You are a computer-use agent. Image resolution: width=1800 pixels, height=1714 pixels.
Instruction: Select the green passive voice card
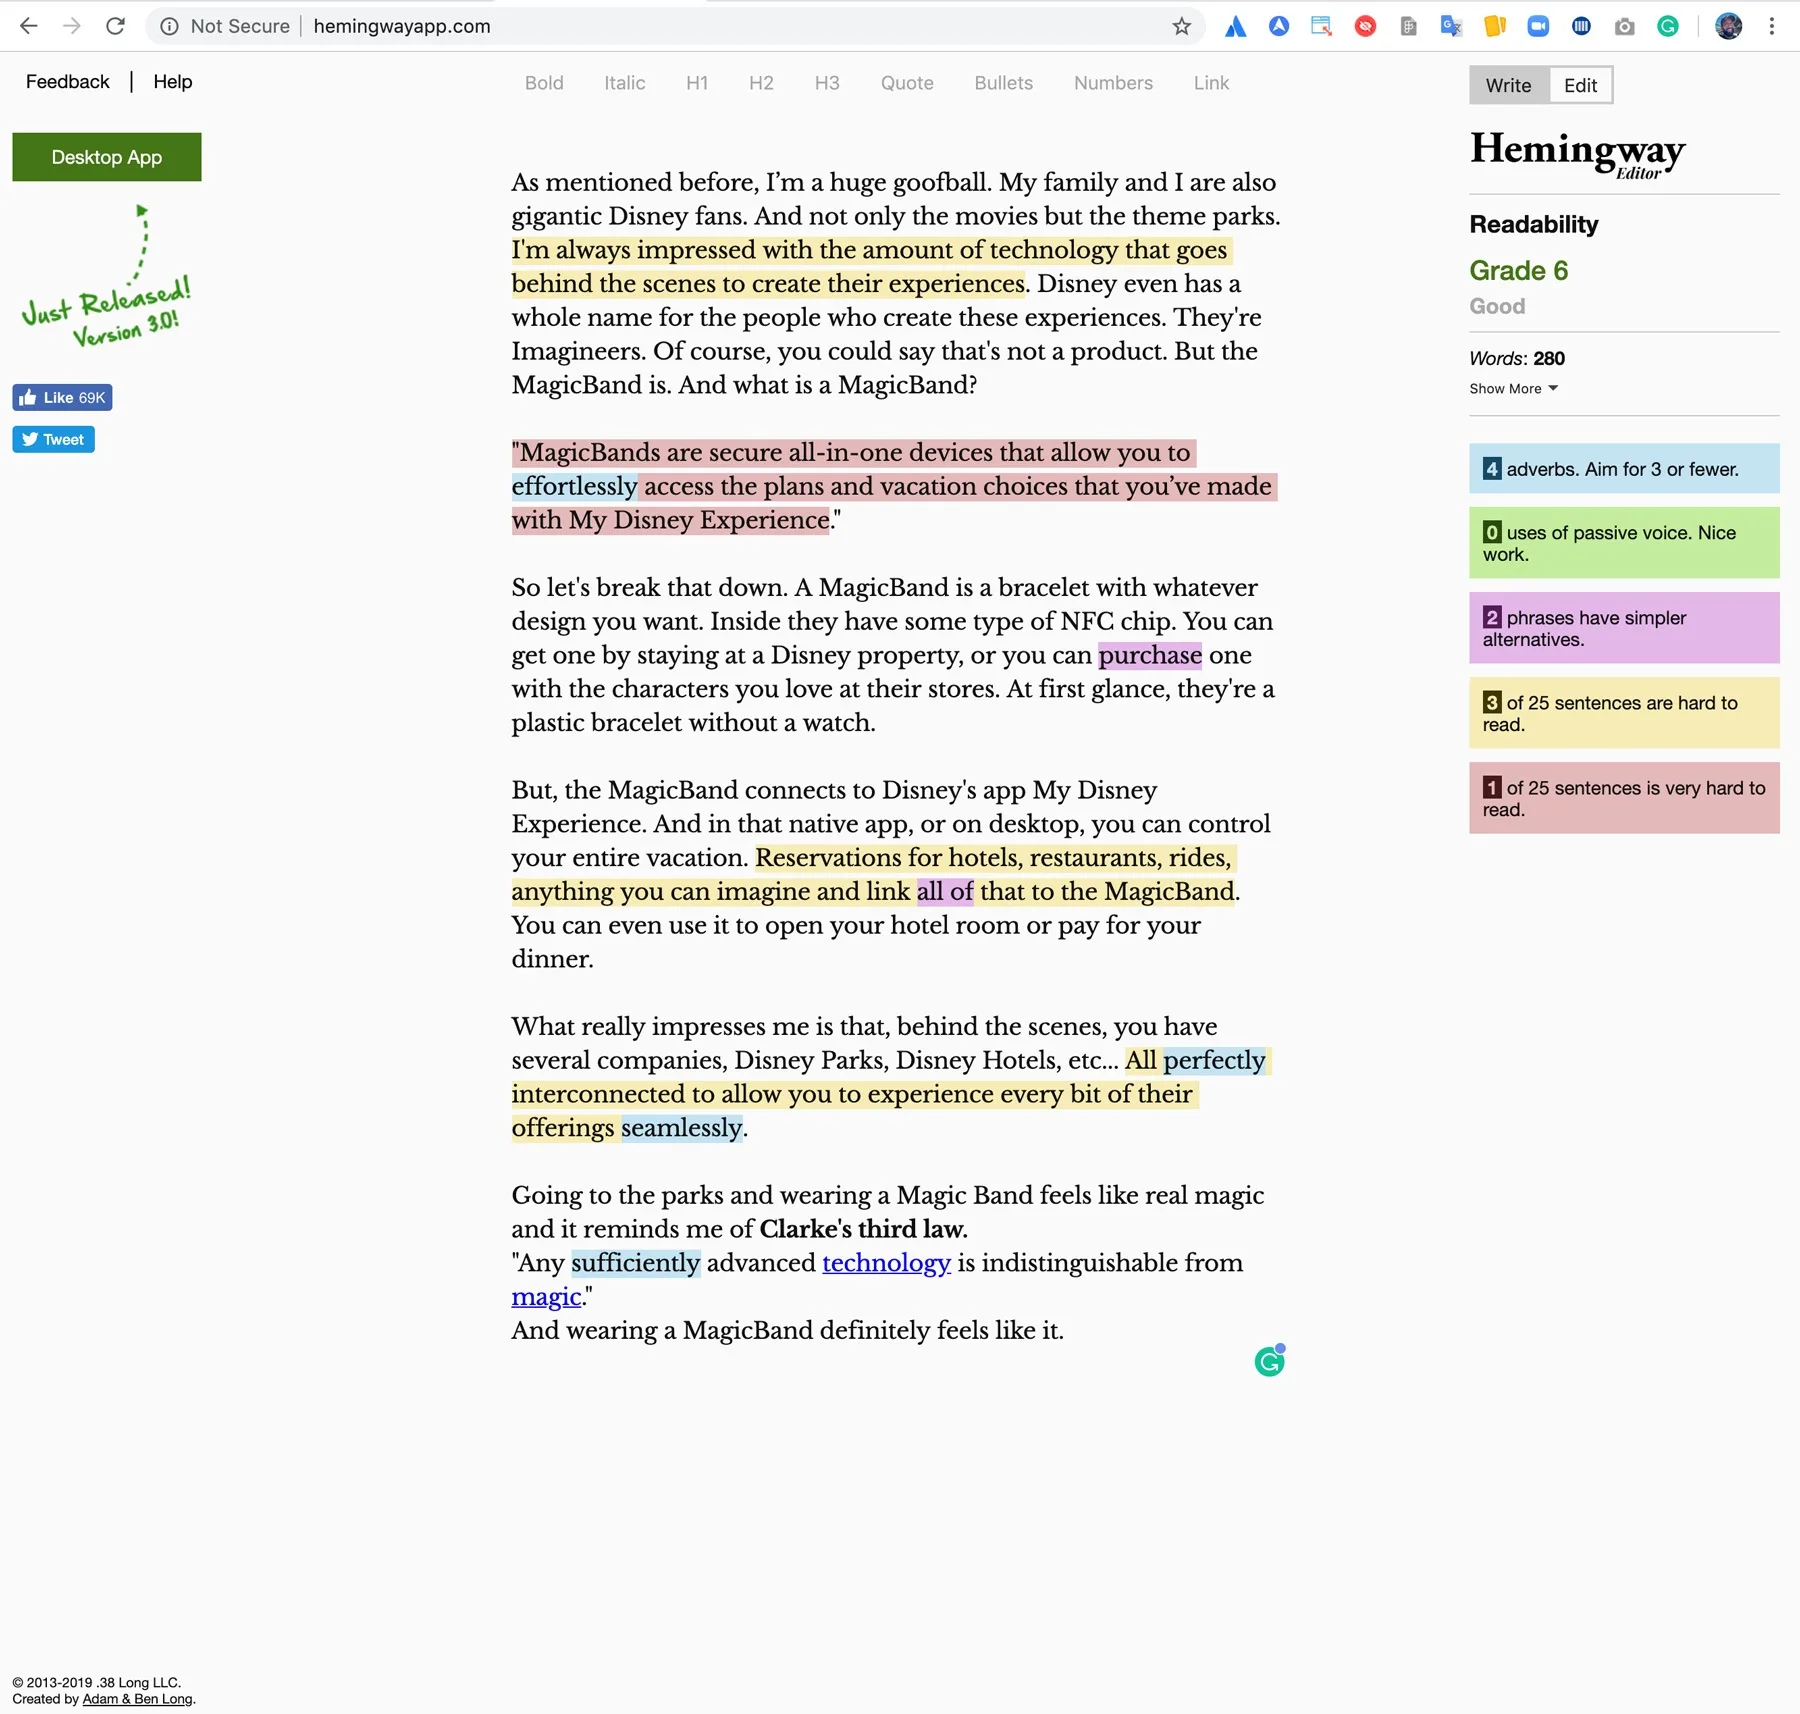coord(1624,543)
